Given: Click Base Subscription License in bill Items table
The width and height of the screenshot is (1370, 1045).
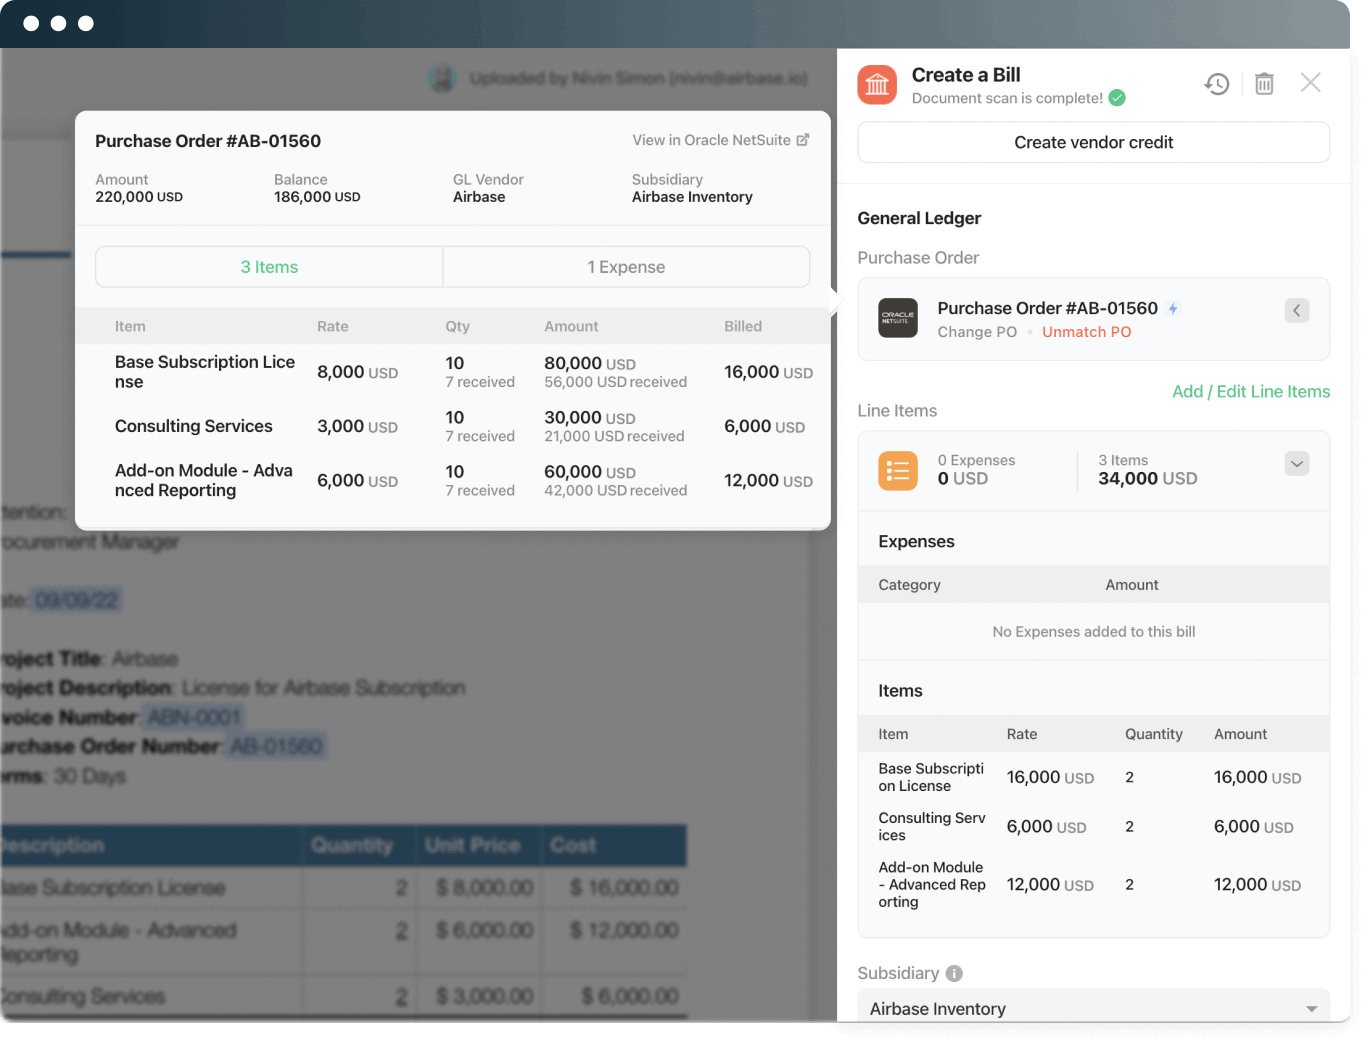Looking at the screenshot, I should coord(931,777).
